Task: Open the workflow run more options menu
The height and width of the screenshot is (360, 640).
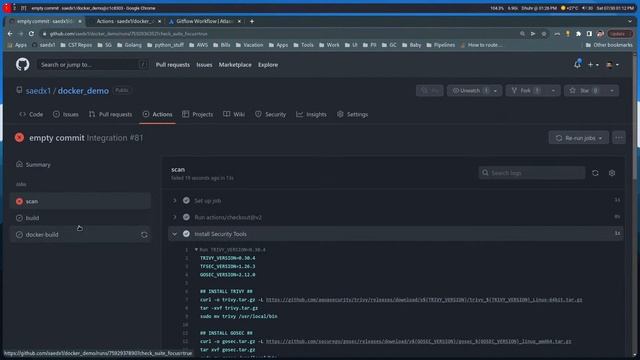Action: coord(619,138)
